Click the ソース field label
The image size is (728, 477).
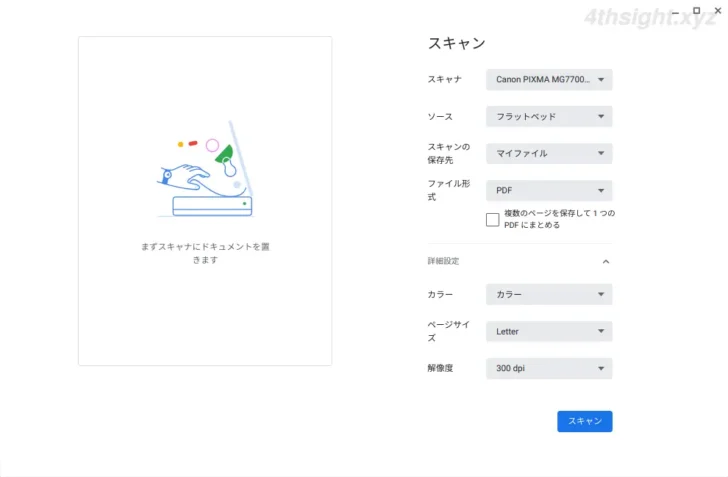pos(440,117)
